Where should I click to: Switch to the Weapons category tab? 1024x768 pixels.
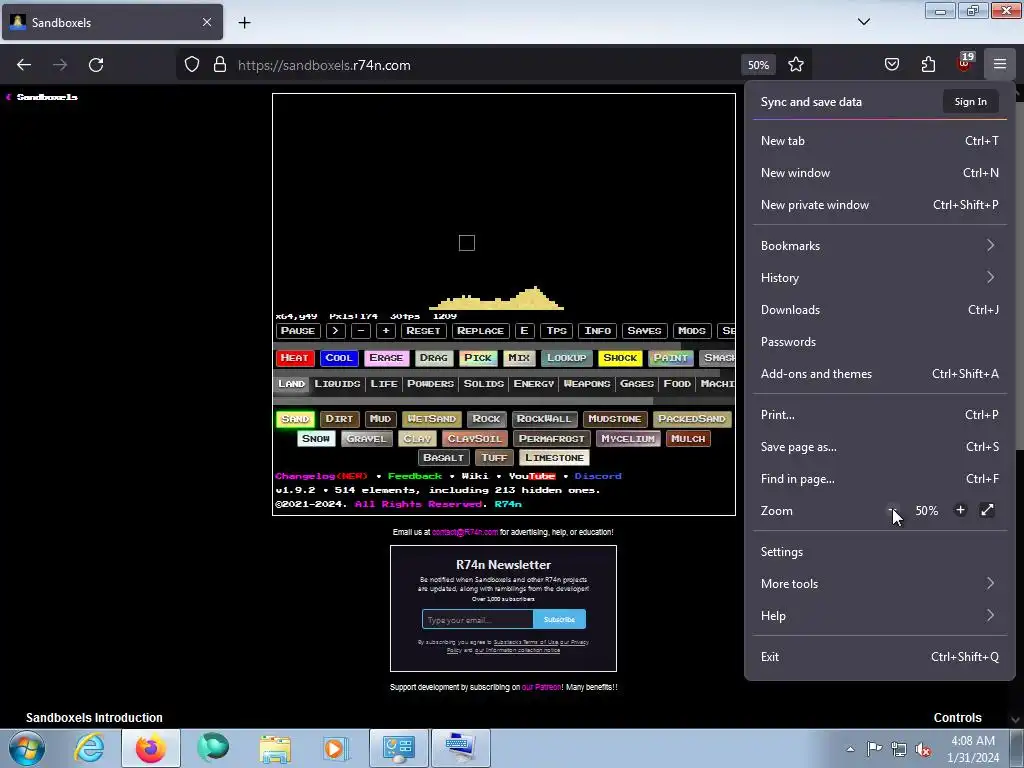coord(586,383)
